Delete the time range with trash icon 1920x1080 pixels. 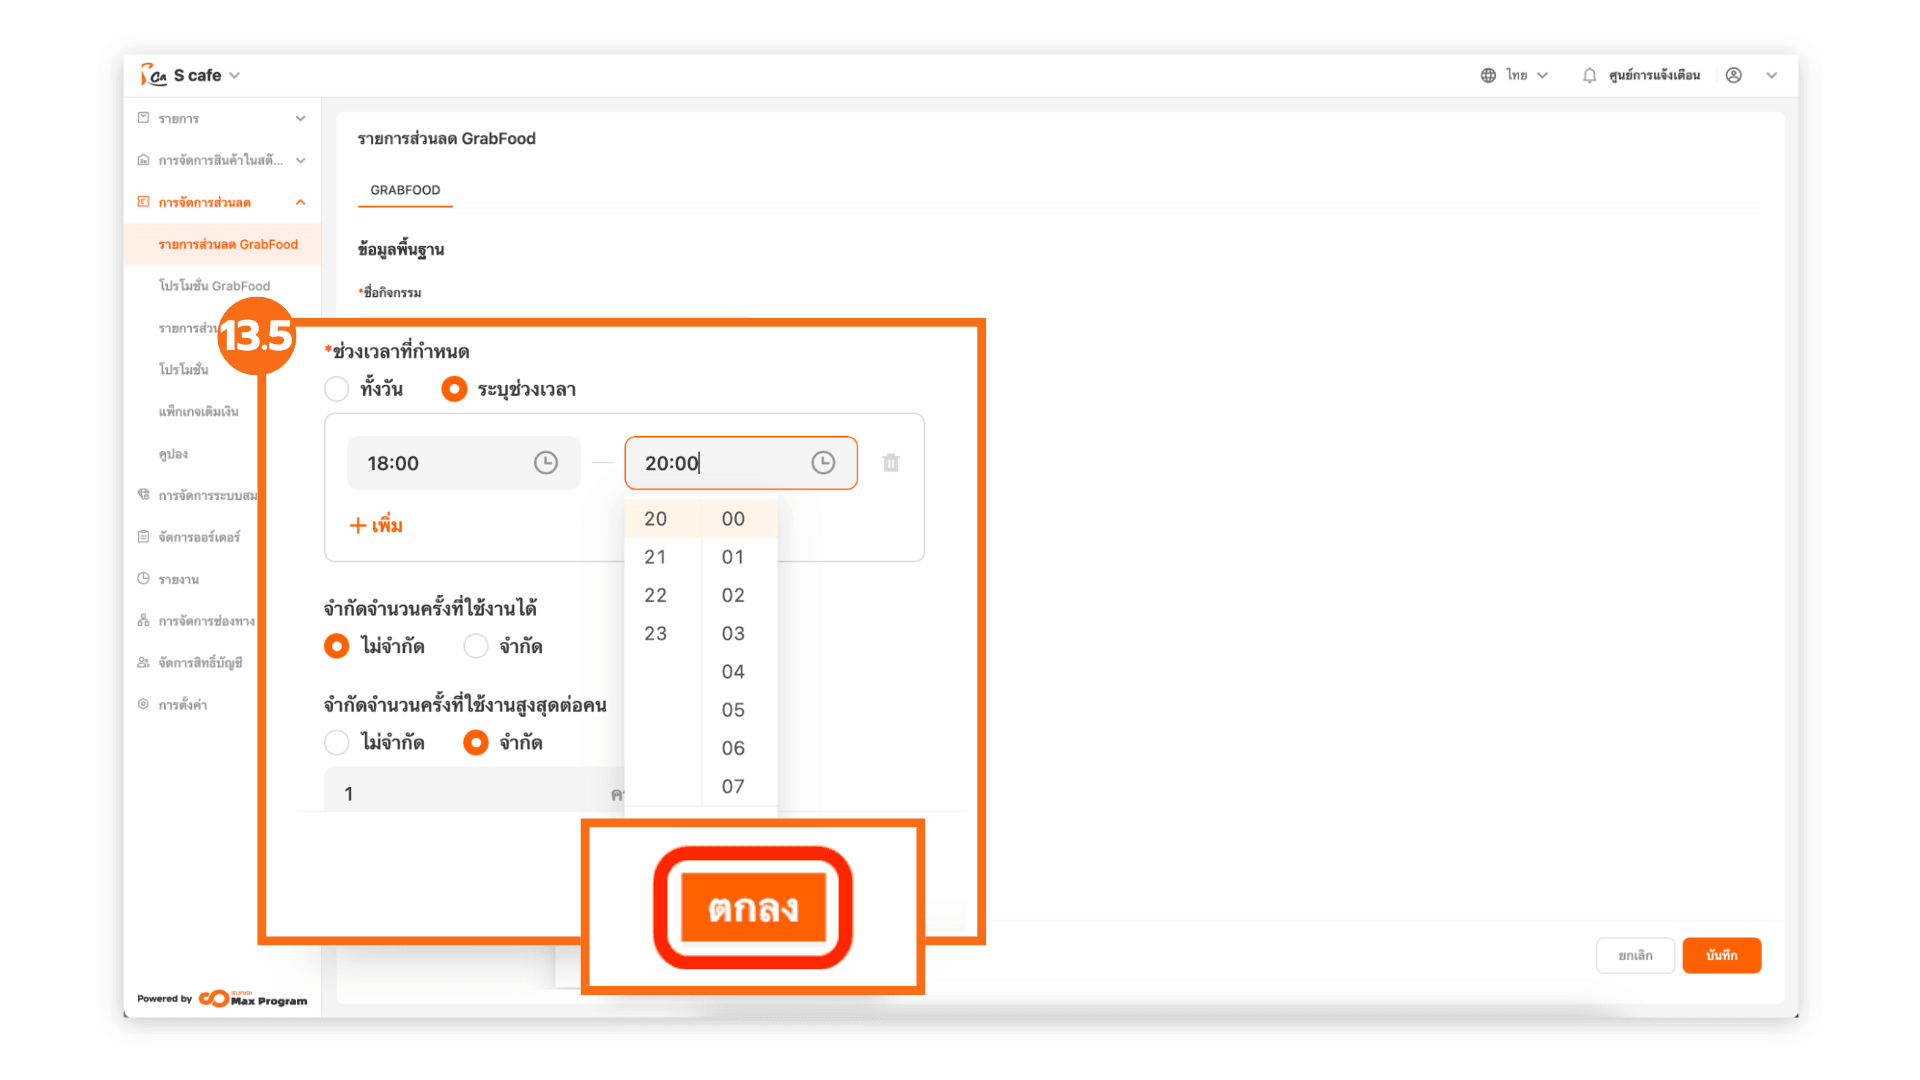(x=891, y=463)
